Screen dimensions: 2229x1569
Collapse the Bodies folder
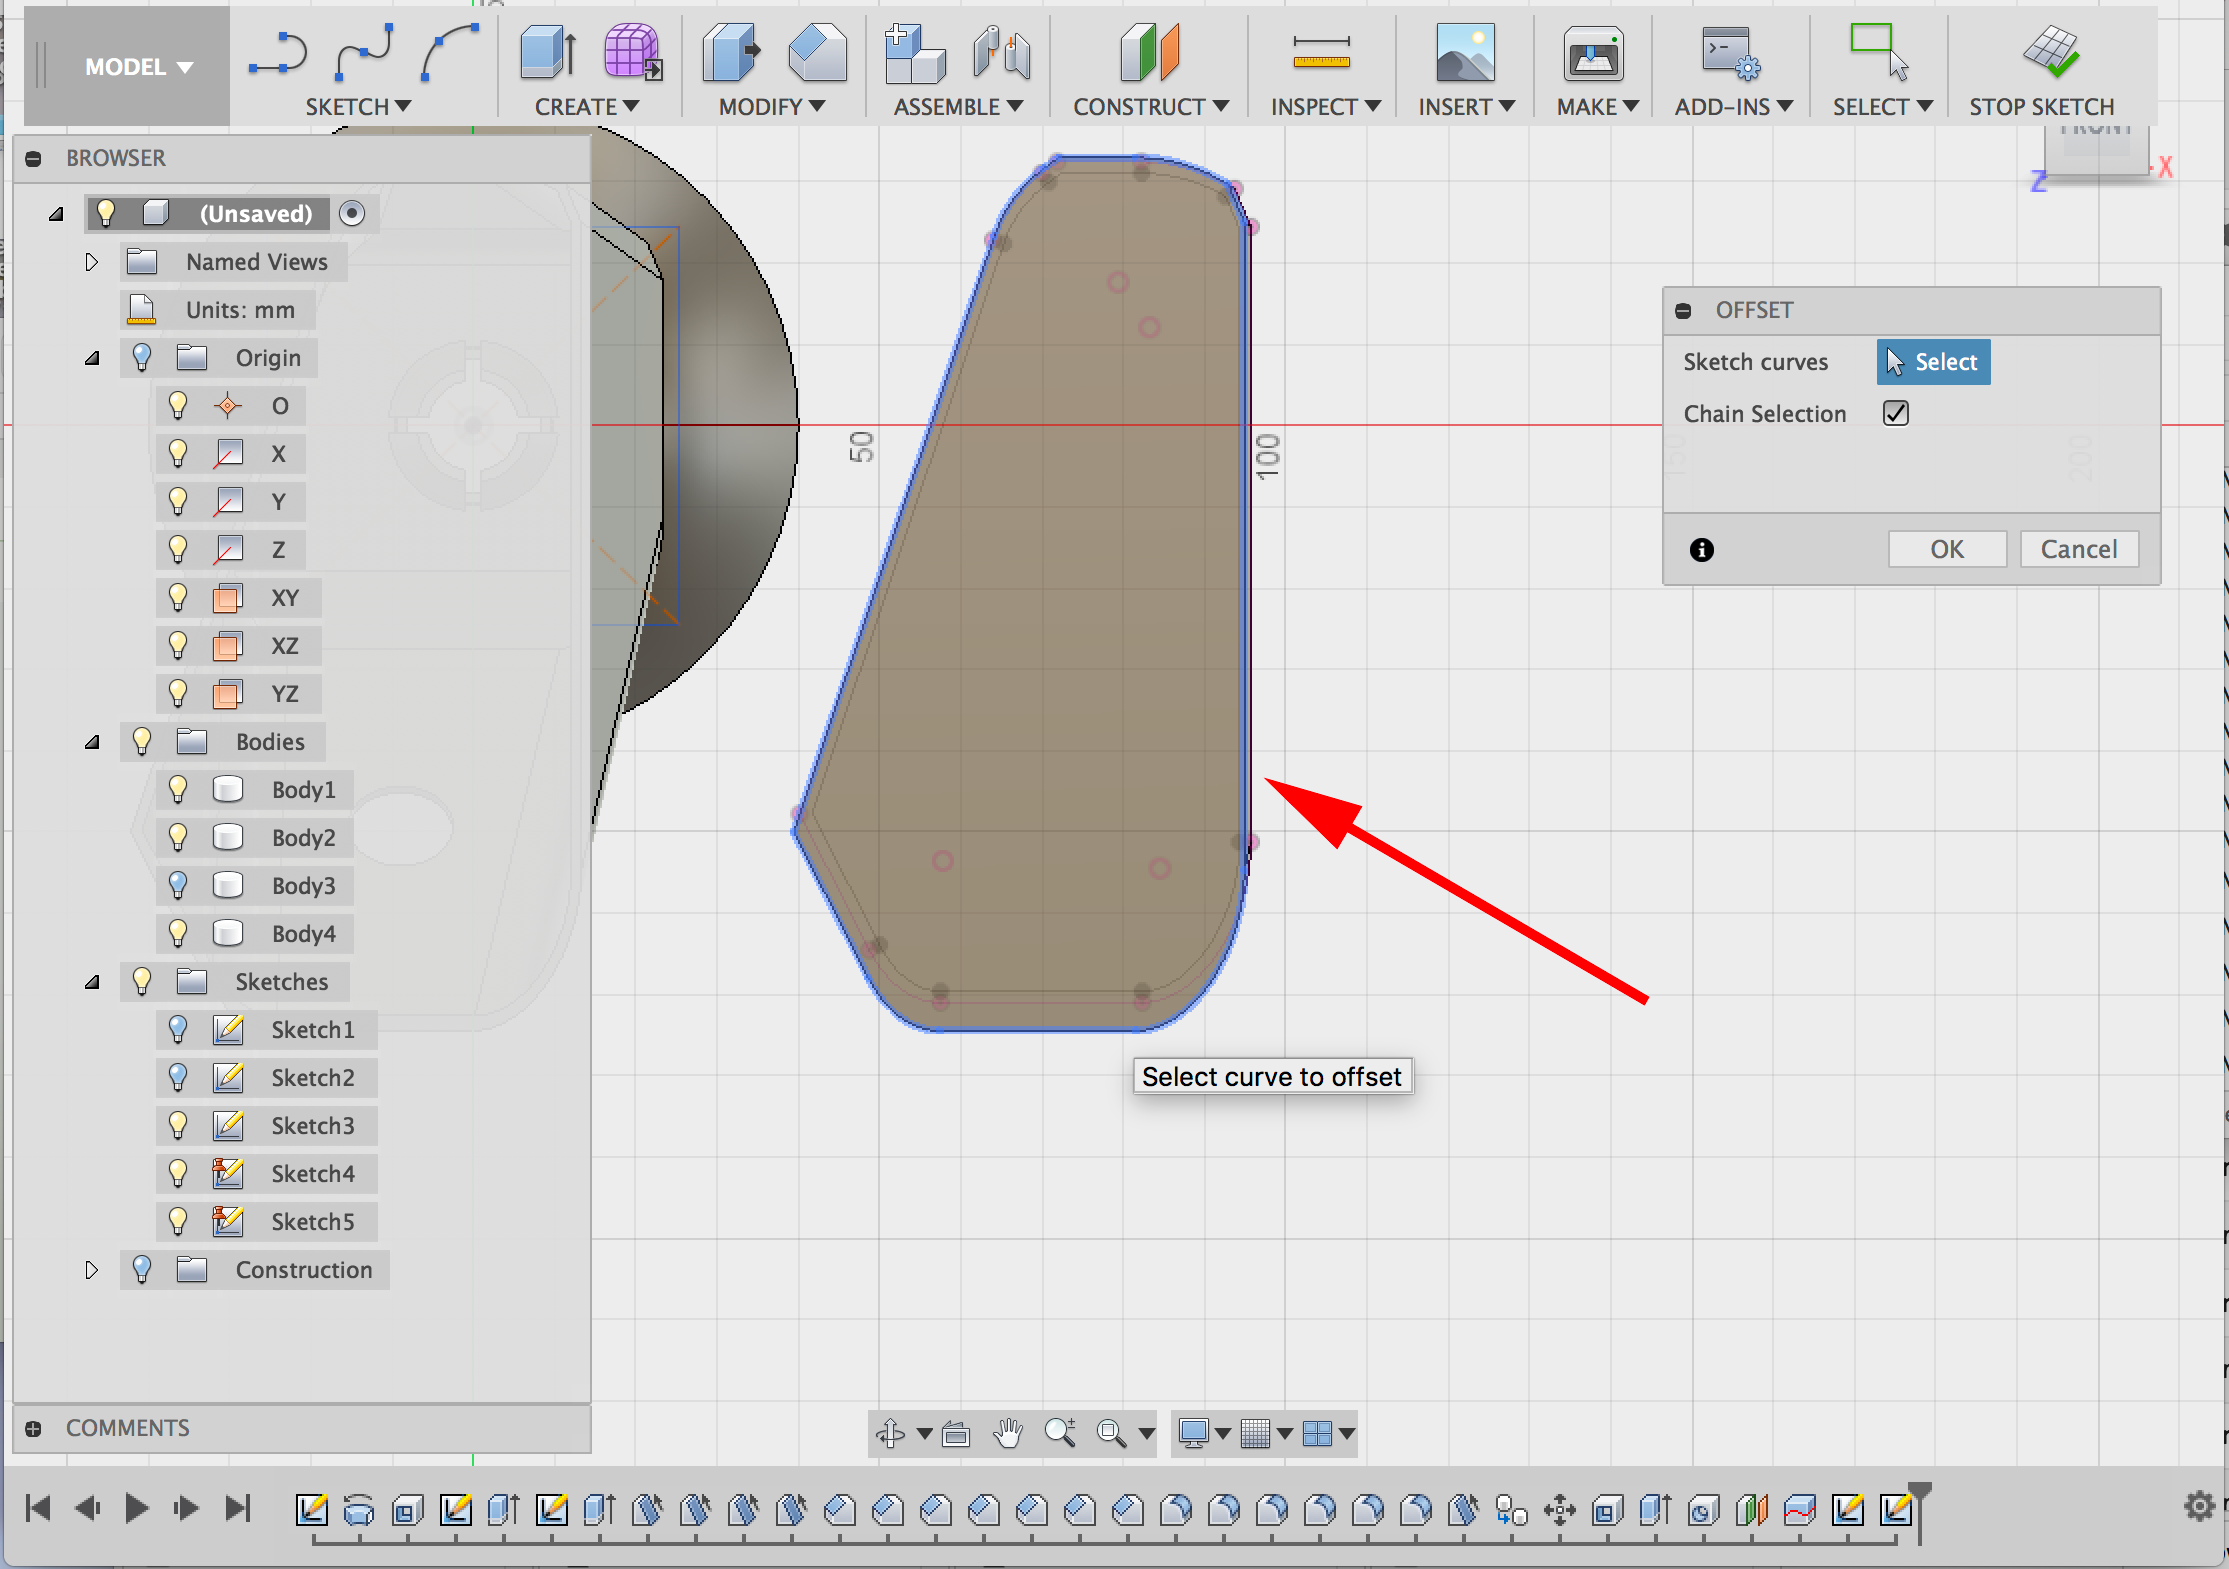[x=92, y=742]
